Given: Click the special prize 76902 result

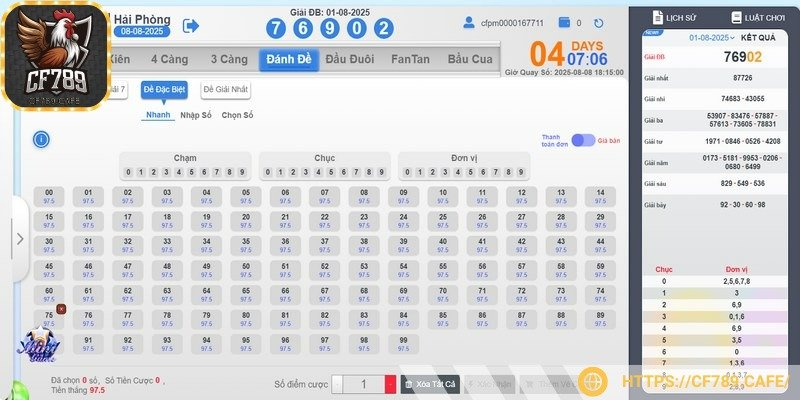Looking at the screenshot, I should coord(742,57).
